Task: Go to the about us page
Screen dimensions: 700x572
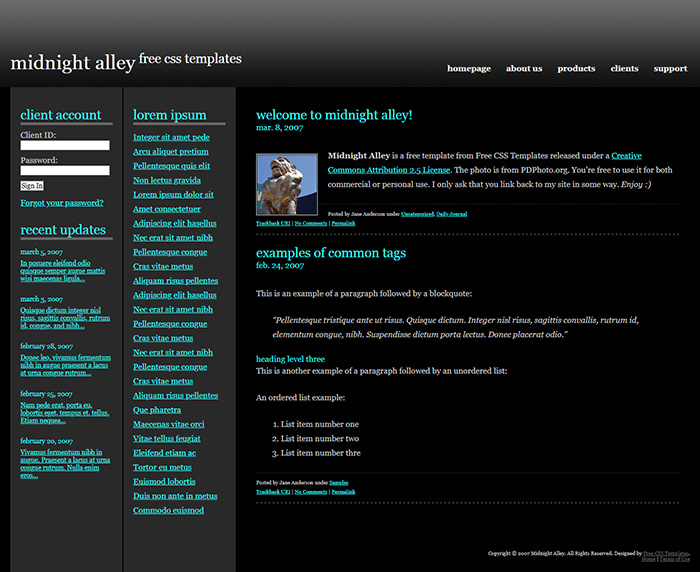Action: (524, 68)
